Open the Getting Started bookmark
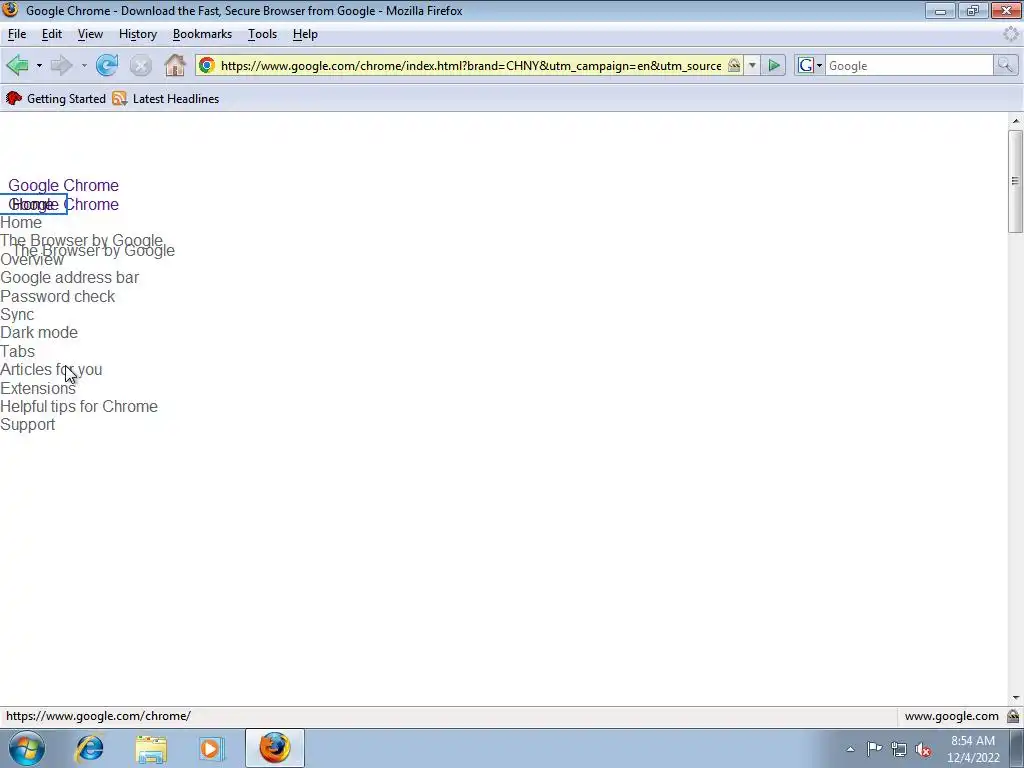The width and height of the screenshot is (1024, 768). [56, 99]
